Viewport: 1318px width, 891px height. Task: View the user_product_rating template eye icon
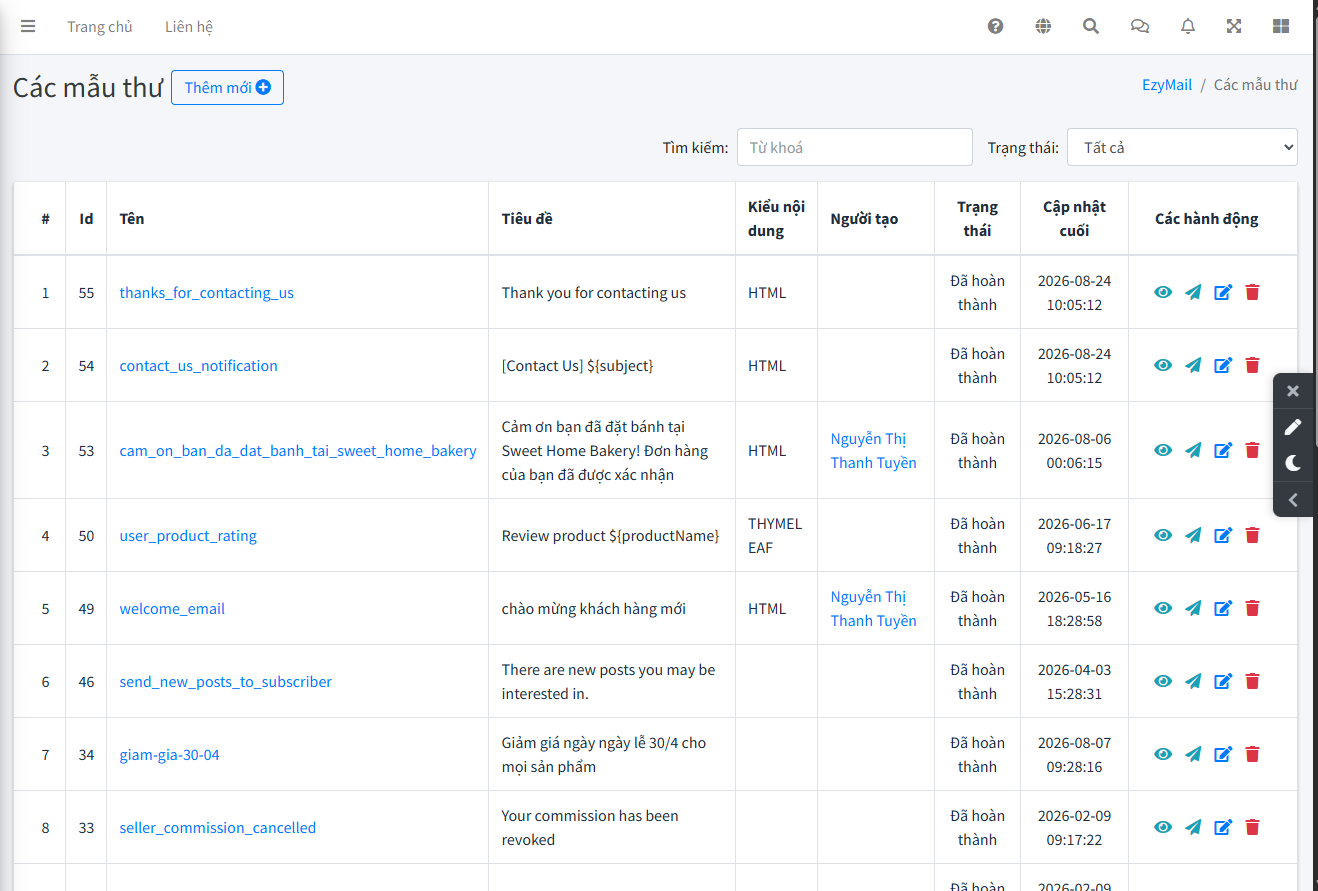[x=1163, y=535]
